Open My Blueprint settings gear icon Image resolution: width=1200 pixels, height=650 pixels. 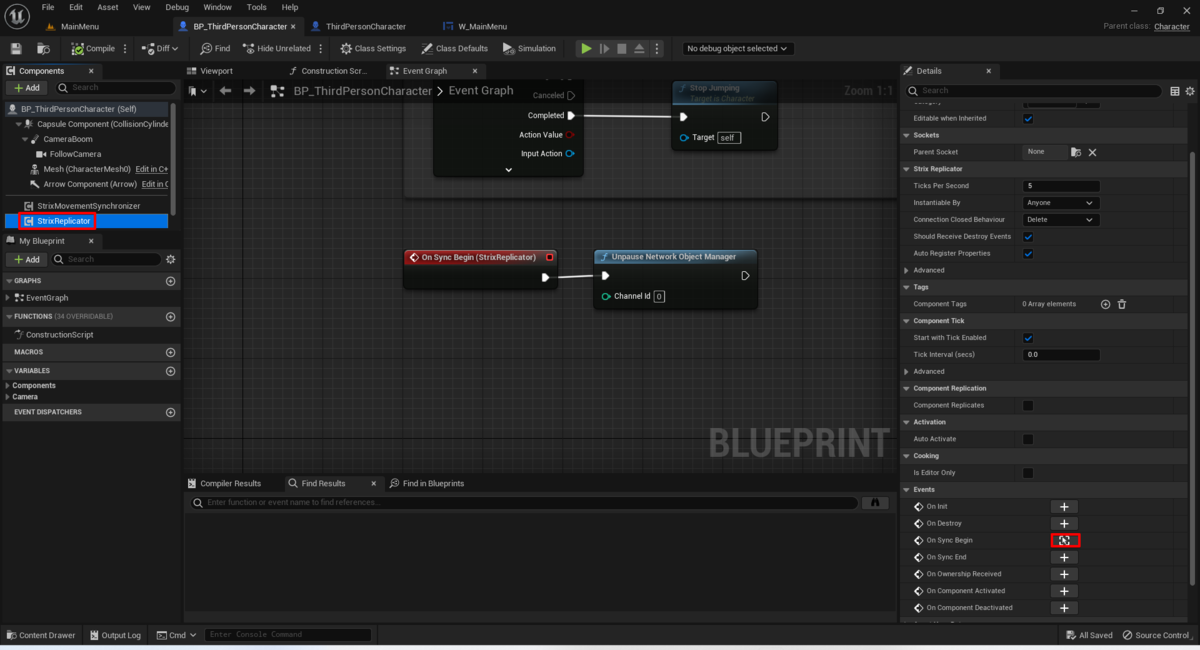pyautogui.click(x=170, y=259)
